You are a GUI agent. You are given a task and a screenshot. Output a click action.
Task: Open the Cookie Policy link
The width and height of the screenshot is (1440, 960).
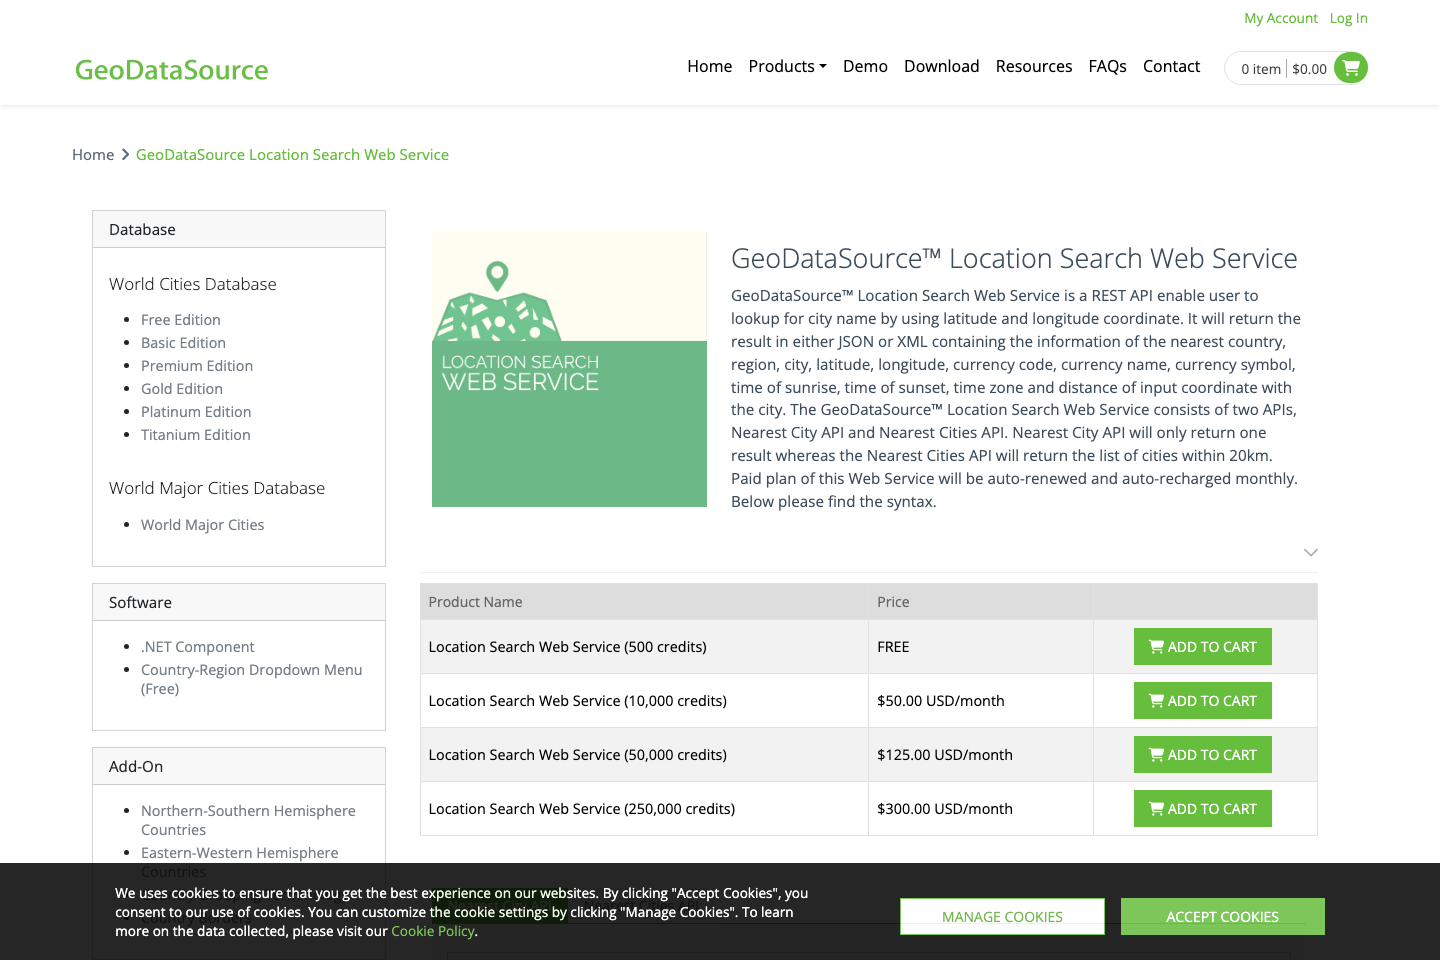pos(432,930)
